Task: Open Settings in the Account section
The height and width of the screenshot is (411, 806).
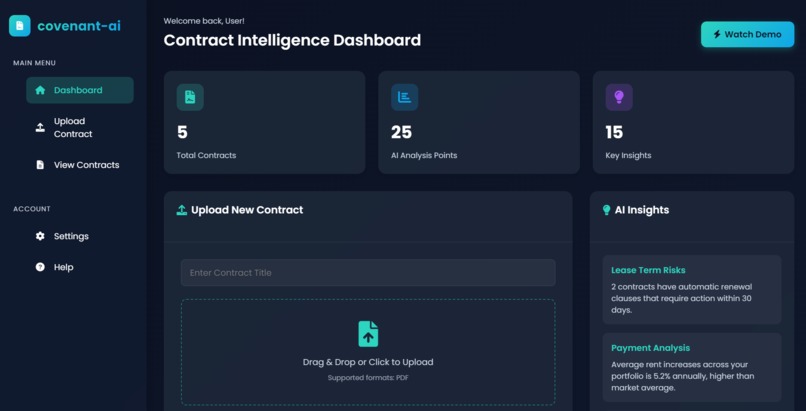Action: tap(80, 236)
